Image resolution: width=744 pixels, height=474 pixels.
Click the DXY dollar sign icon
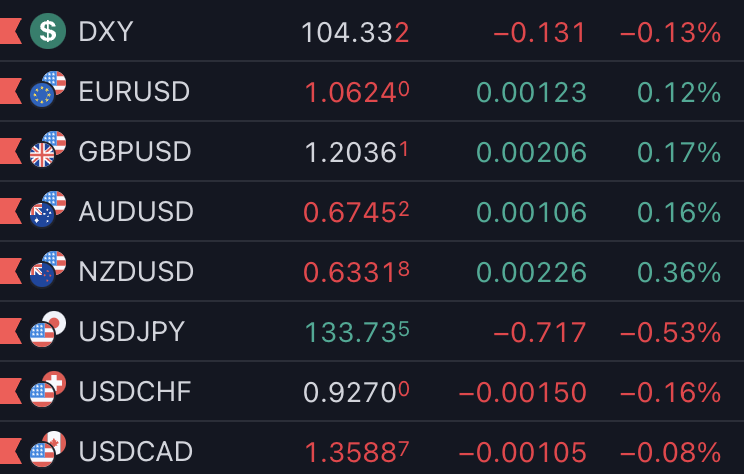pos(48,31)
